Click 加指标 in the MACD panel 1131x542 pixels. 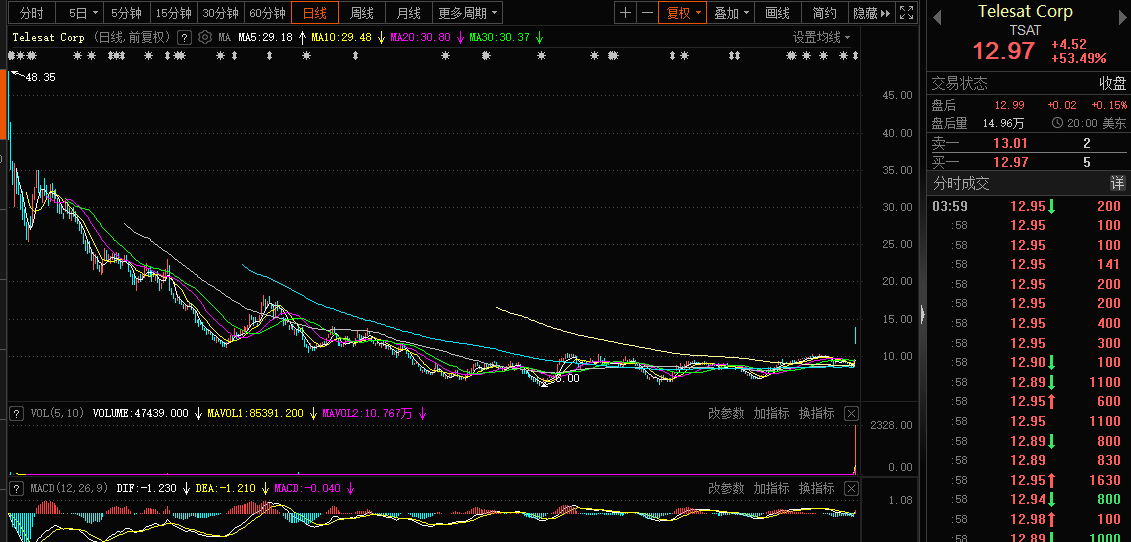pos(771,489)
